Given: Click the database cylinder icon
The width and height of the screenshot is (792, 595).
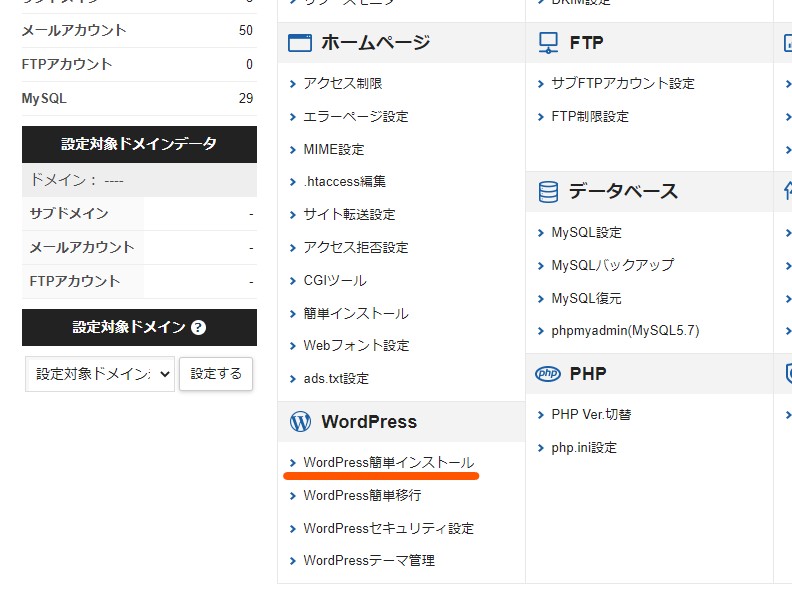Looking at the screenshot, I should click(x=548, y=192).
